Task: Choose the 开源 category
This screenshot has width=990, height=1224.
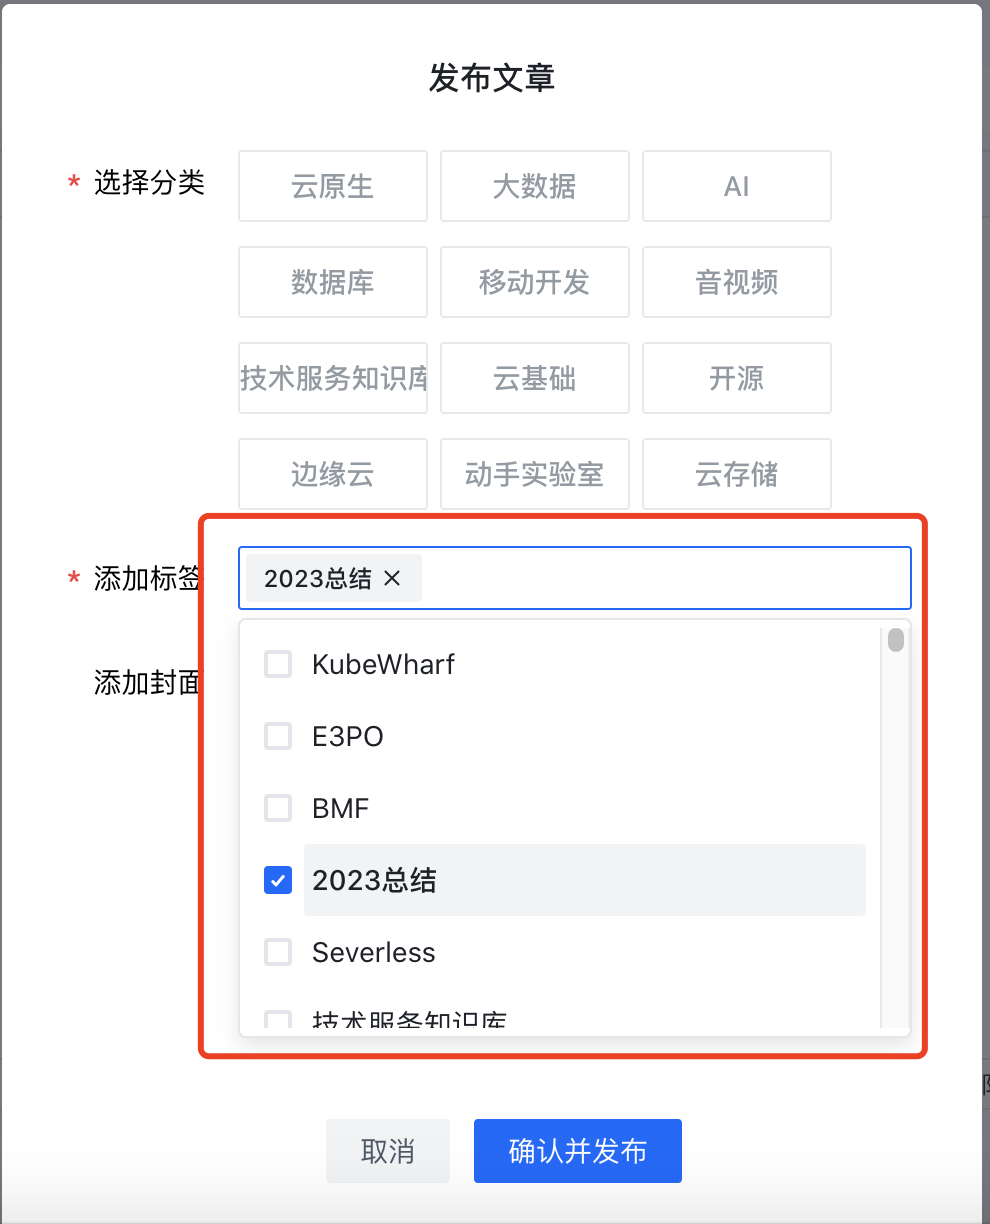Action: tap(737, 378)
